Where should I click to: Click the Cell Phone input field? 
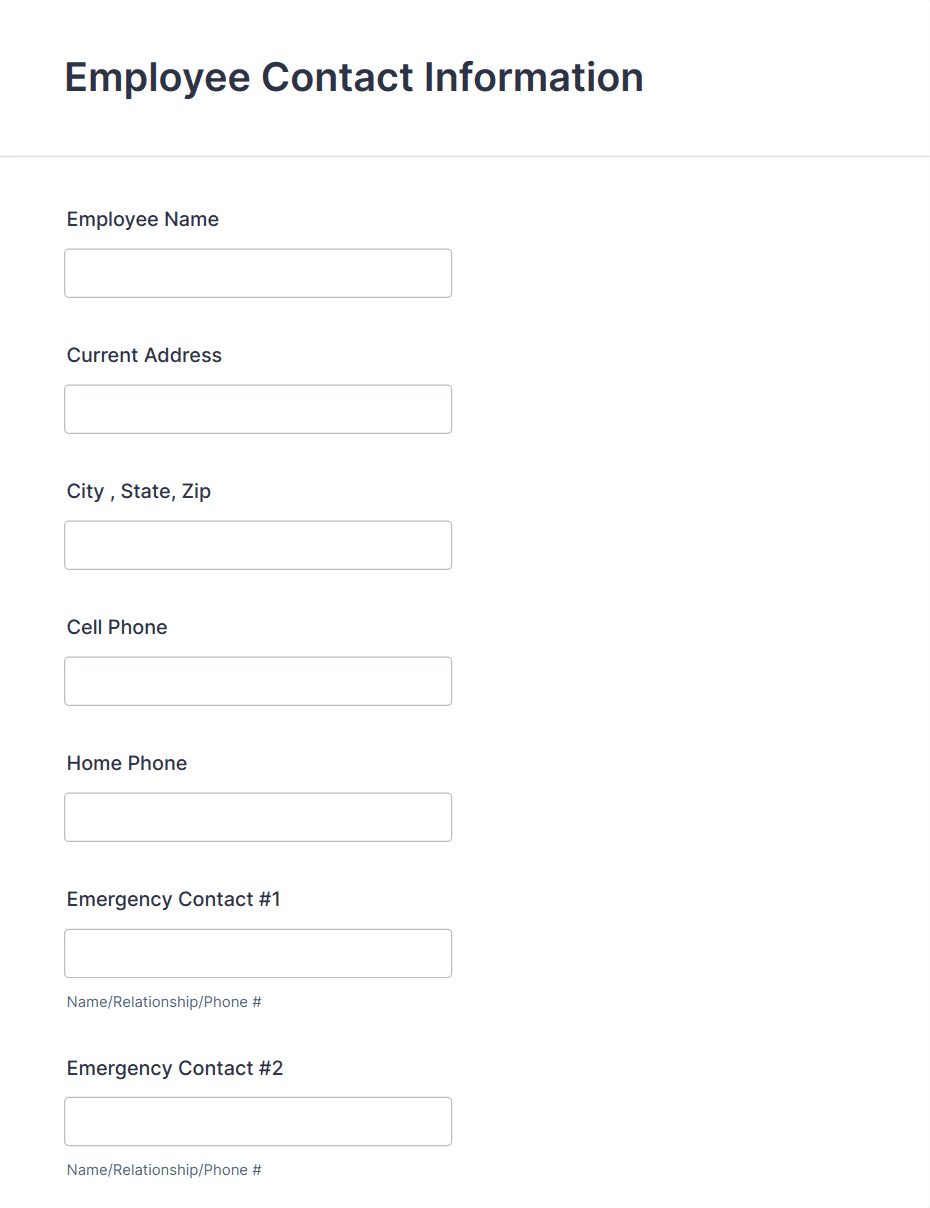258,680
